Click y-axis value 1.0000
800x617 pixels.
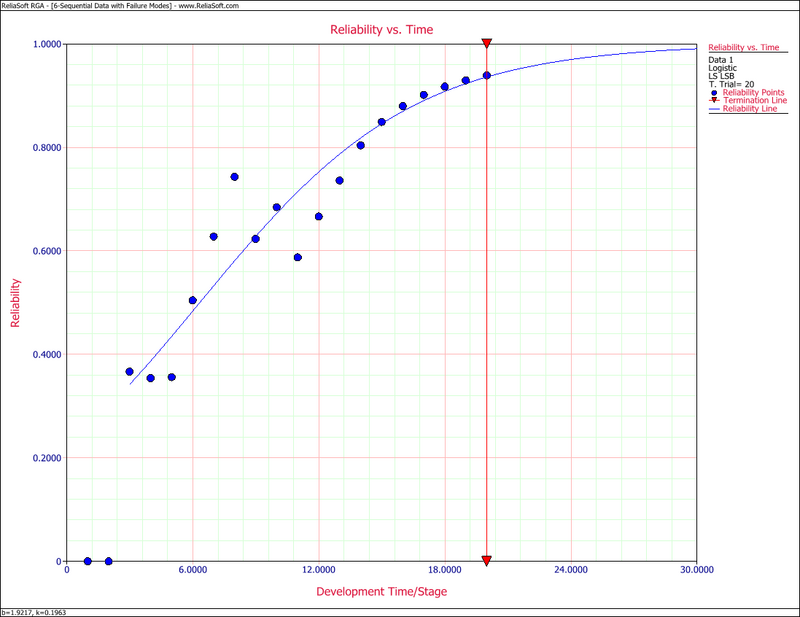[47, 44]
